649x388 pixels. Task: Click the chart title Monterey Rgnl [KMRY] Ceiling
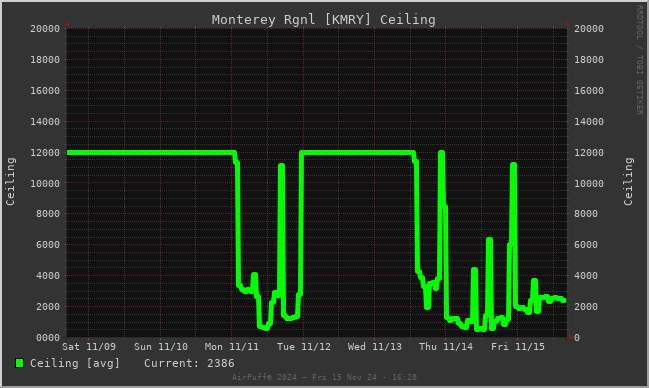tap(323, 20)
